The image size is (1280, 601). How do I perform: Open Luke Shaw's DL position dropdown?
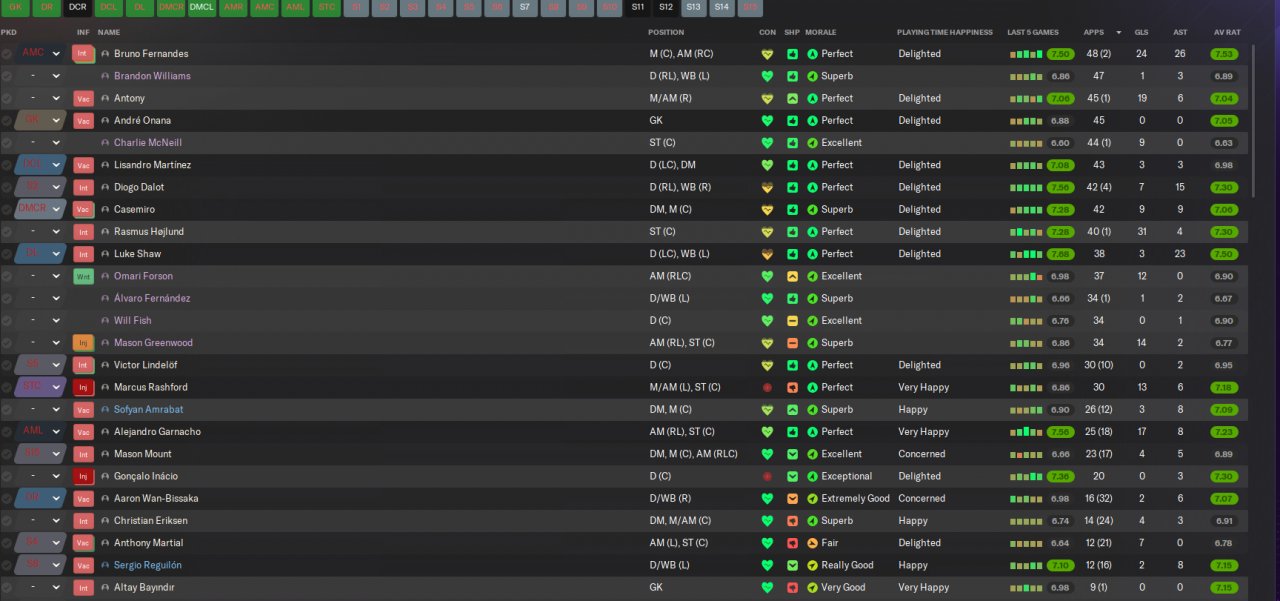click(x=41, y=254)
